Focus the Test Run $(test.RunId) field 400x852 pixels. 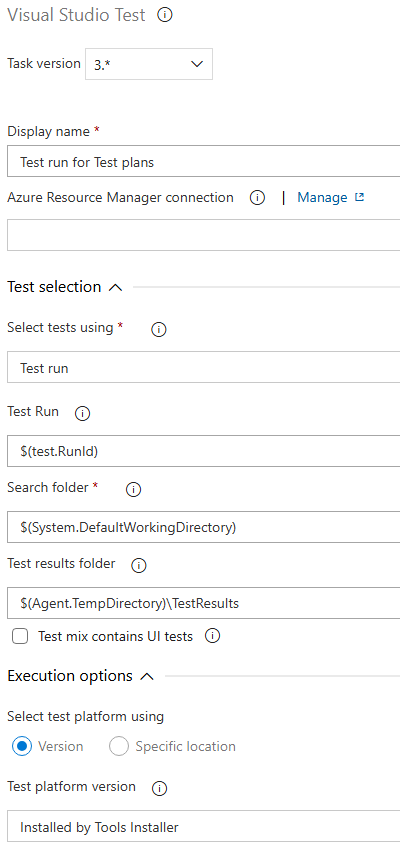point(204,450)
